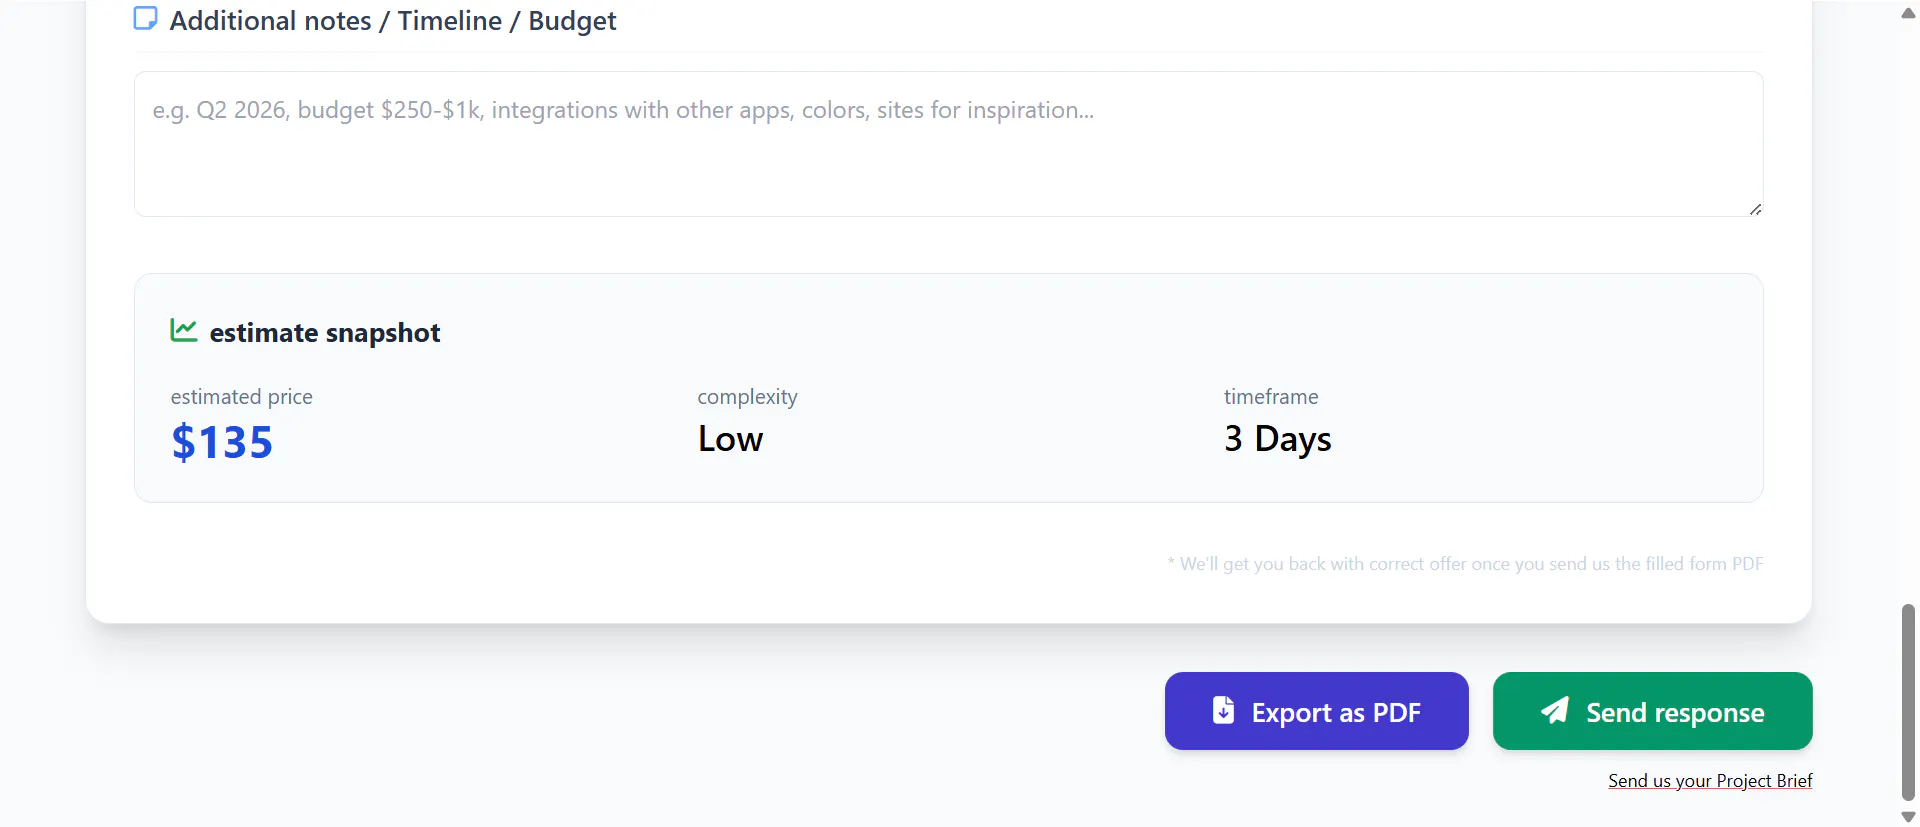The width and height of the screenshot is (1920, 827).
Task: Click the scrollbar up arrow
Action: [x=1908, y=13]
